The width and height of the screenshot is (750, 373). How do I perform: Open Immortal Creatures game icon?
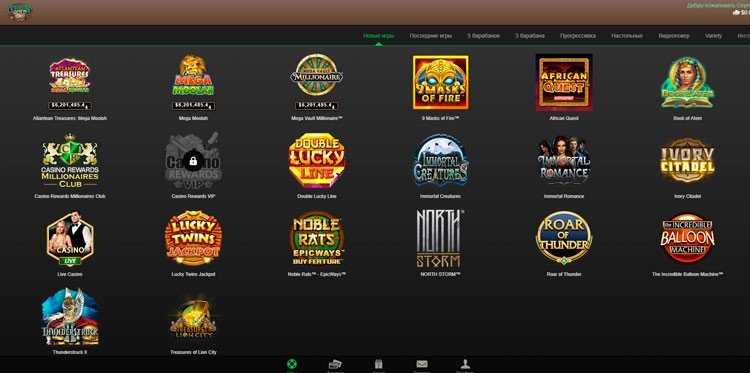coord(441,161)
